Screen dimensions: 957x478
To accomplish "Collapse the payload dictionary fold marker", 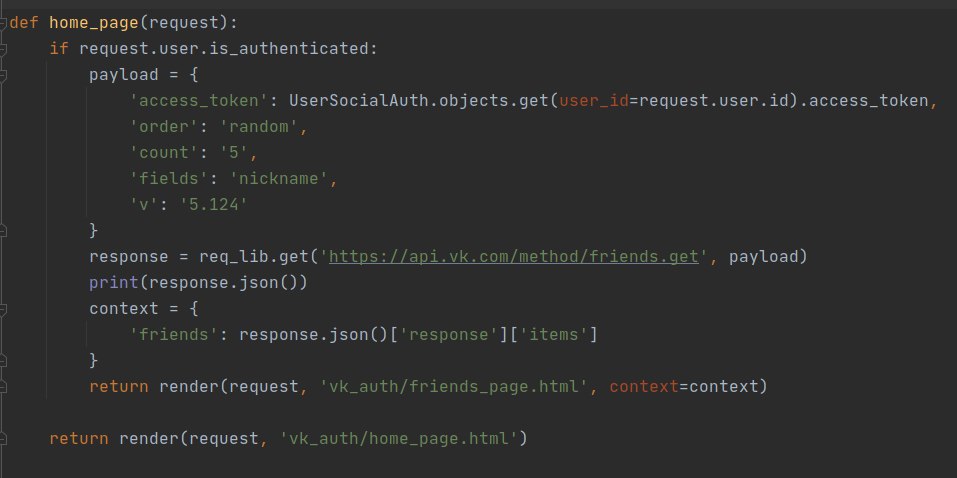I will click(3, 74).
